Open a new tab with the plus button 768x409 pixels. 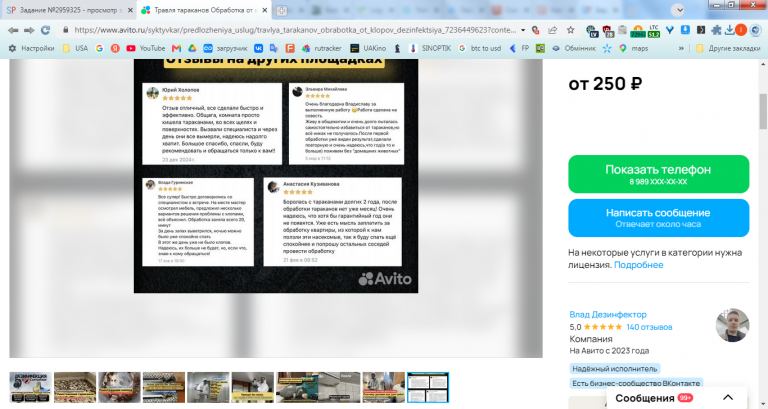(282, 10)
